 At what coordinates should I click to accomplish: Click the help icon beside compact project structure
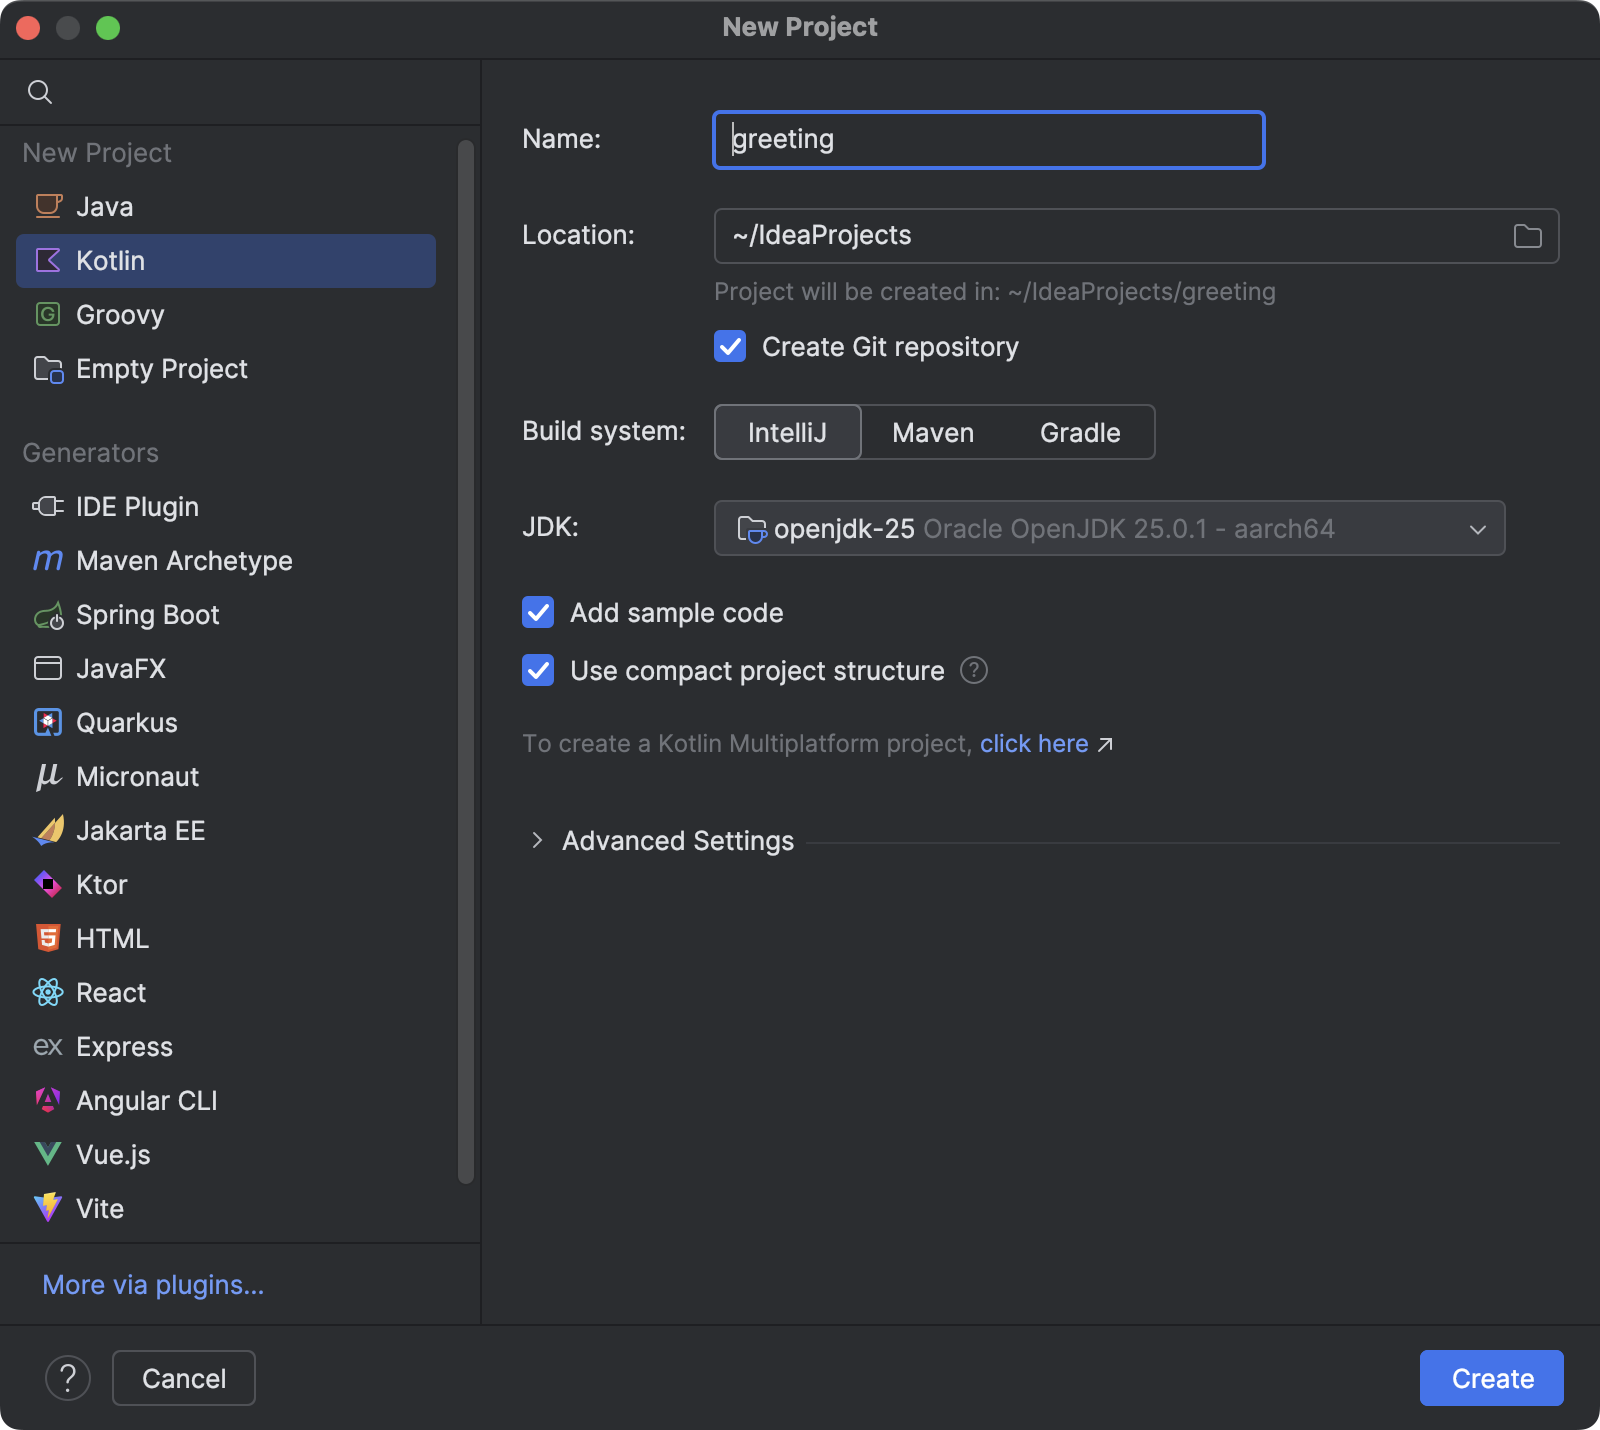tap(974, 670)
